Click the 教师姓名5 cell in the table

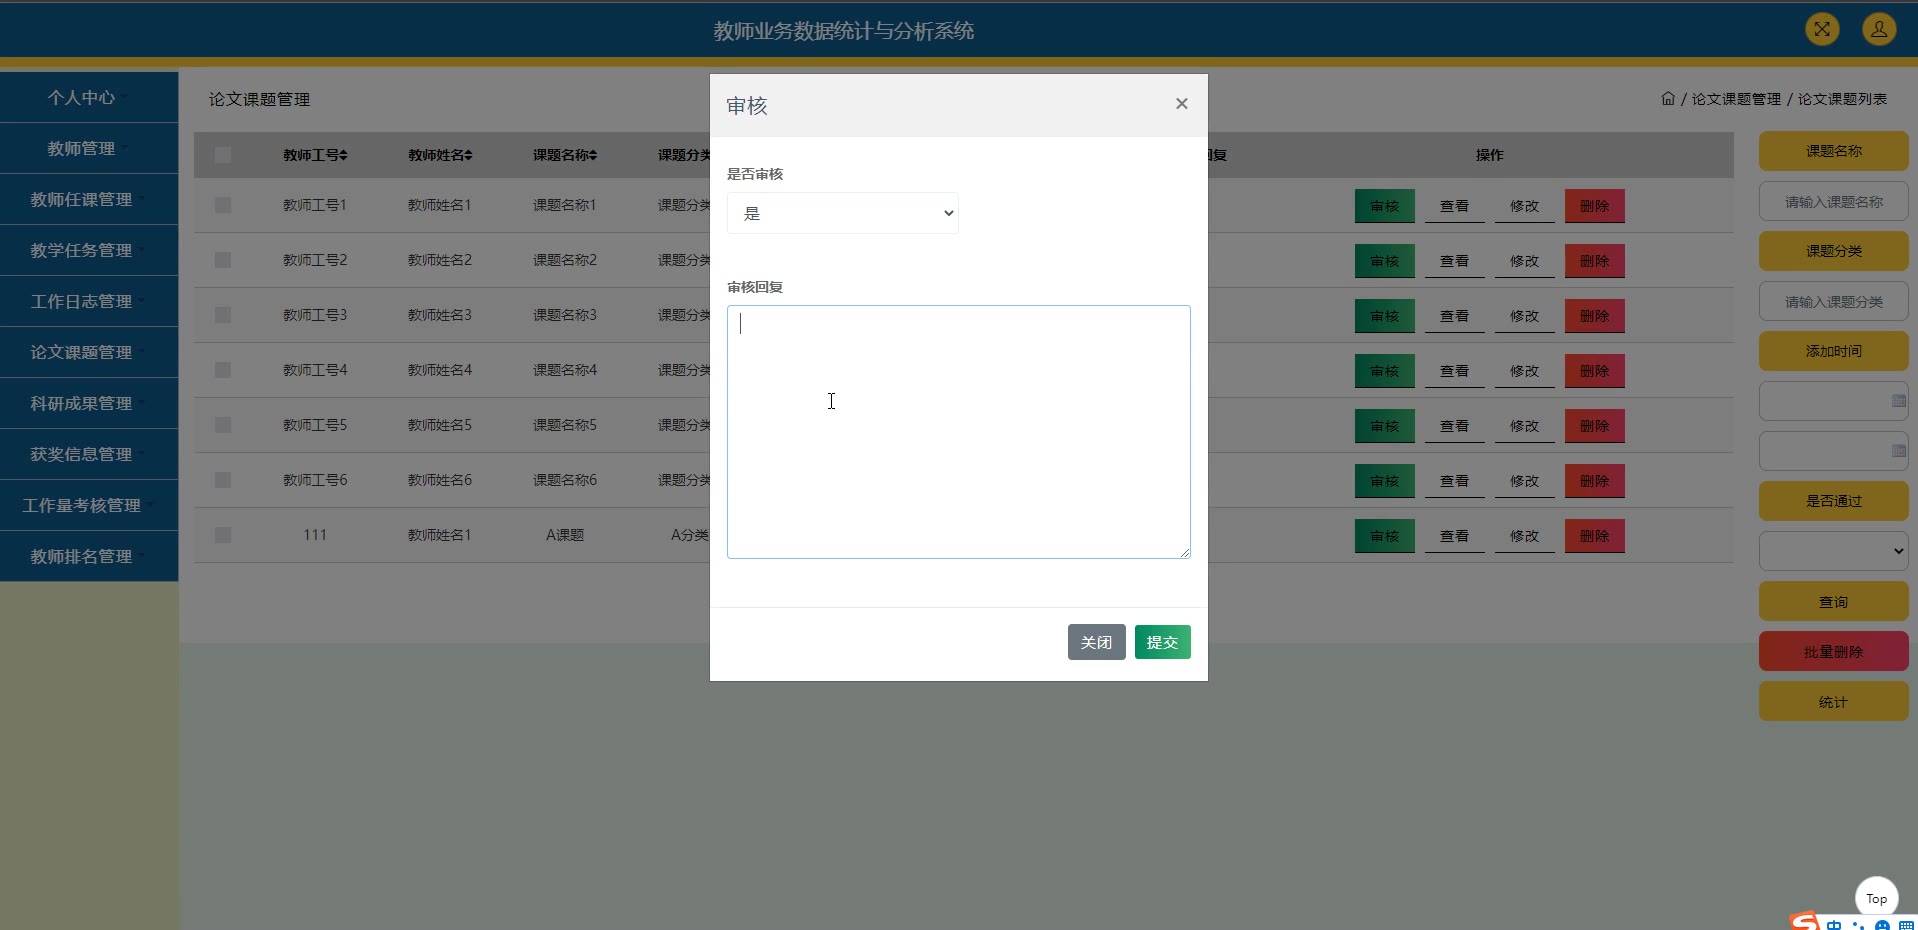click(x=440, y=425)
